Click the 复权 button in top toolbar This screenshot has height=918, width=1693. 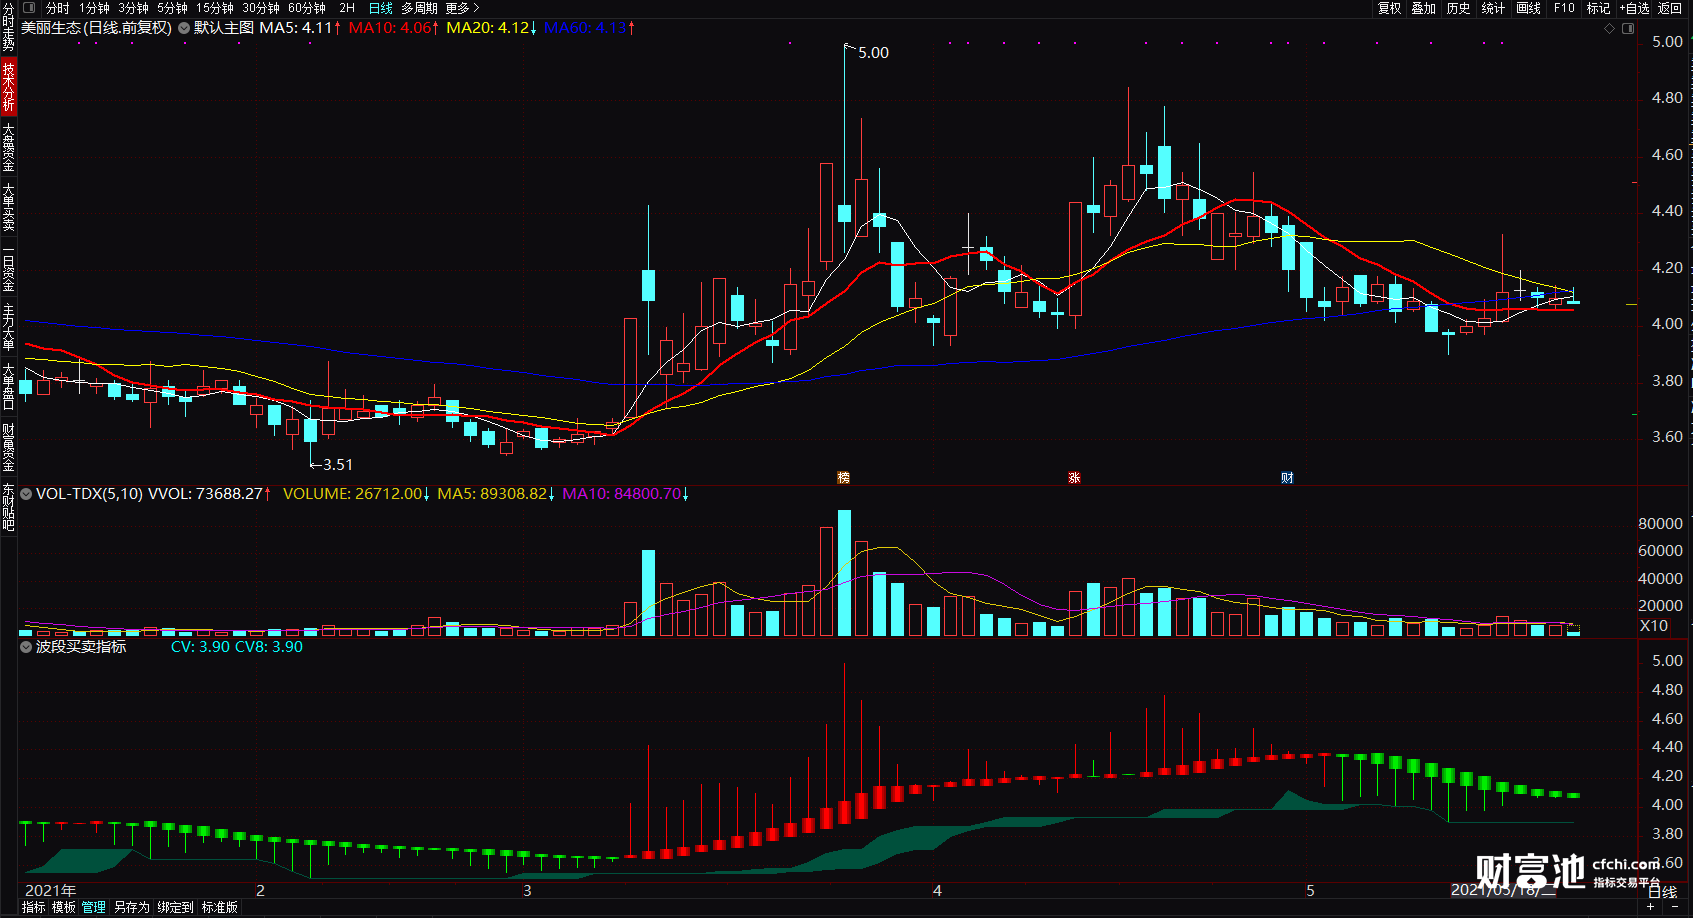1389,8
